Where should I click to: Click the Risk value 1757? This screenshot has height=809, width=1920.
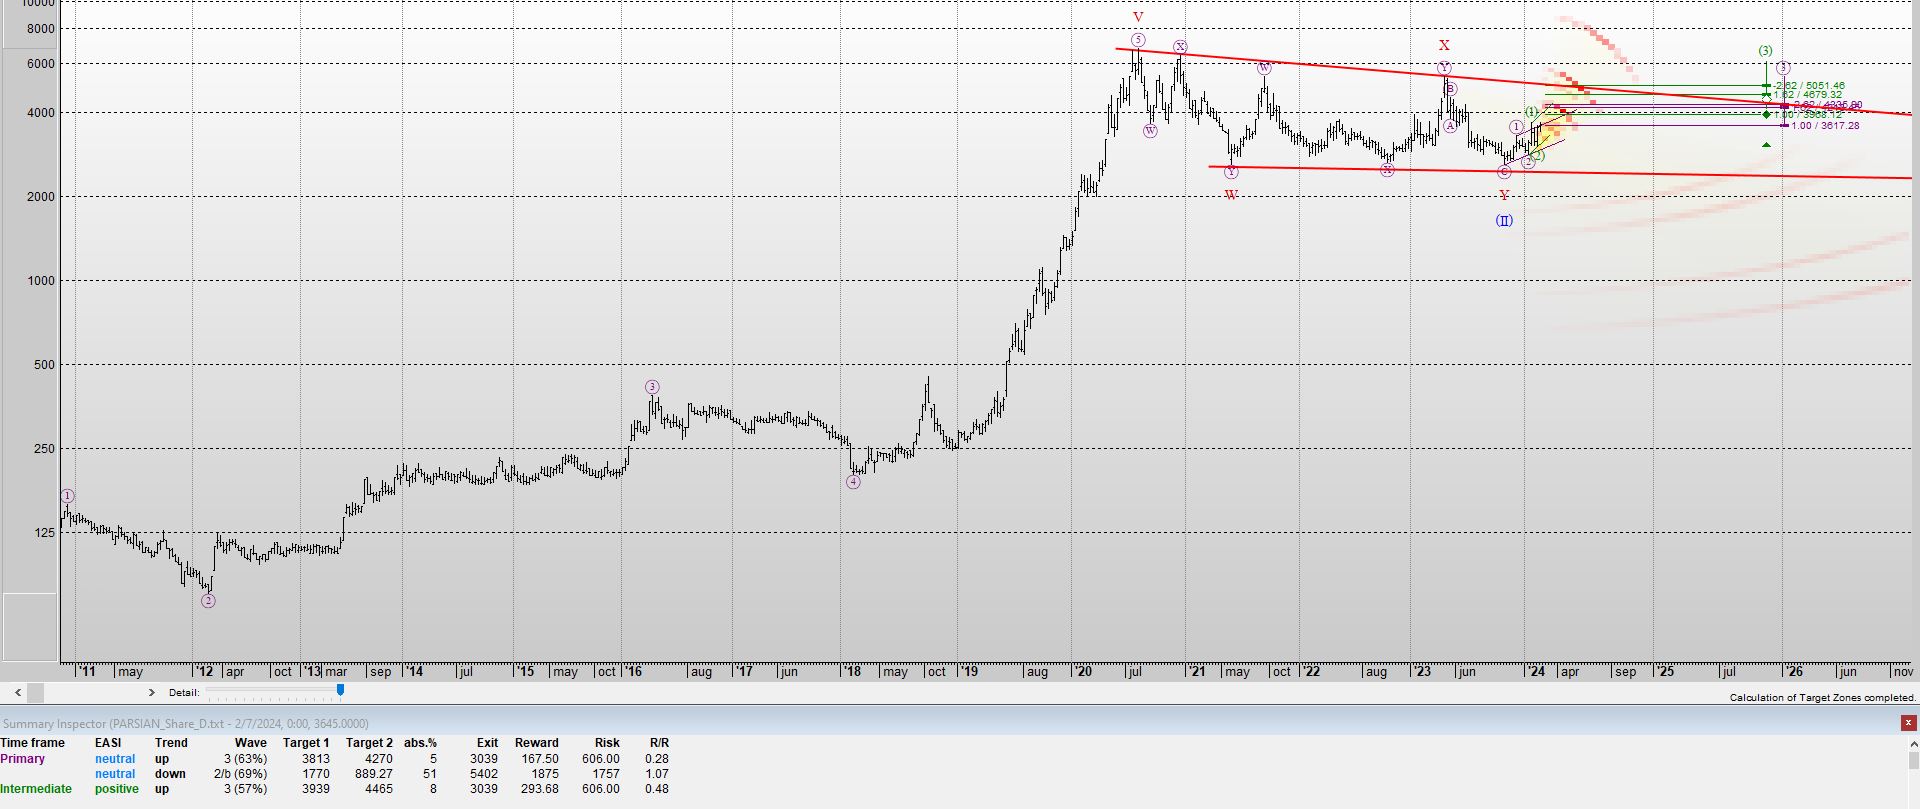pyautogui.click(x=606, y=774)
